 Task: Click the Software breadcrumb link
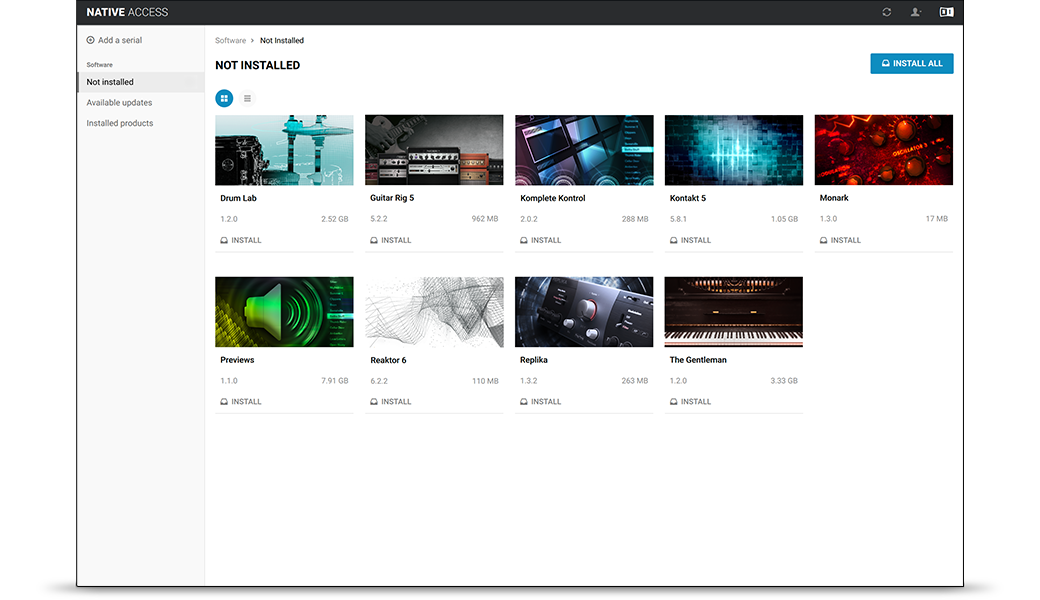coord(230,40)
